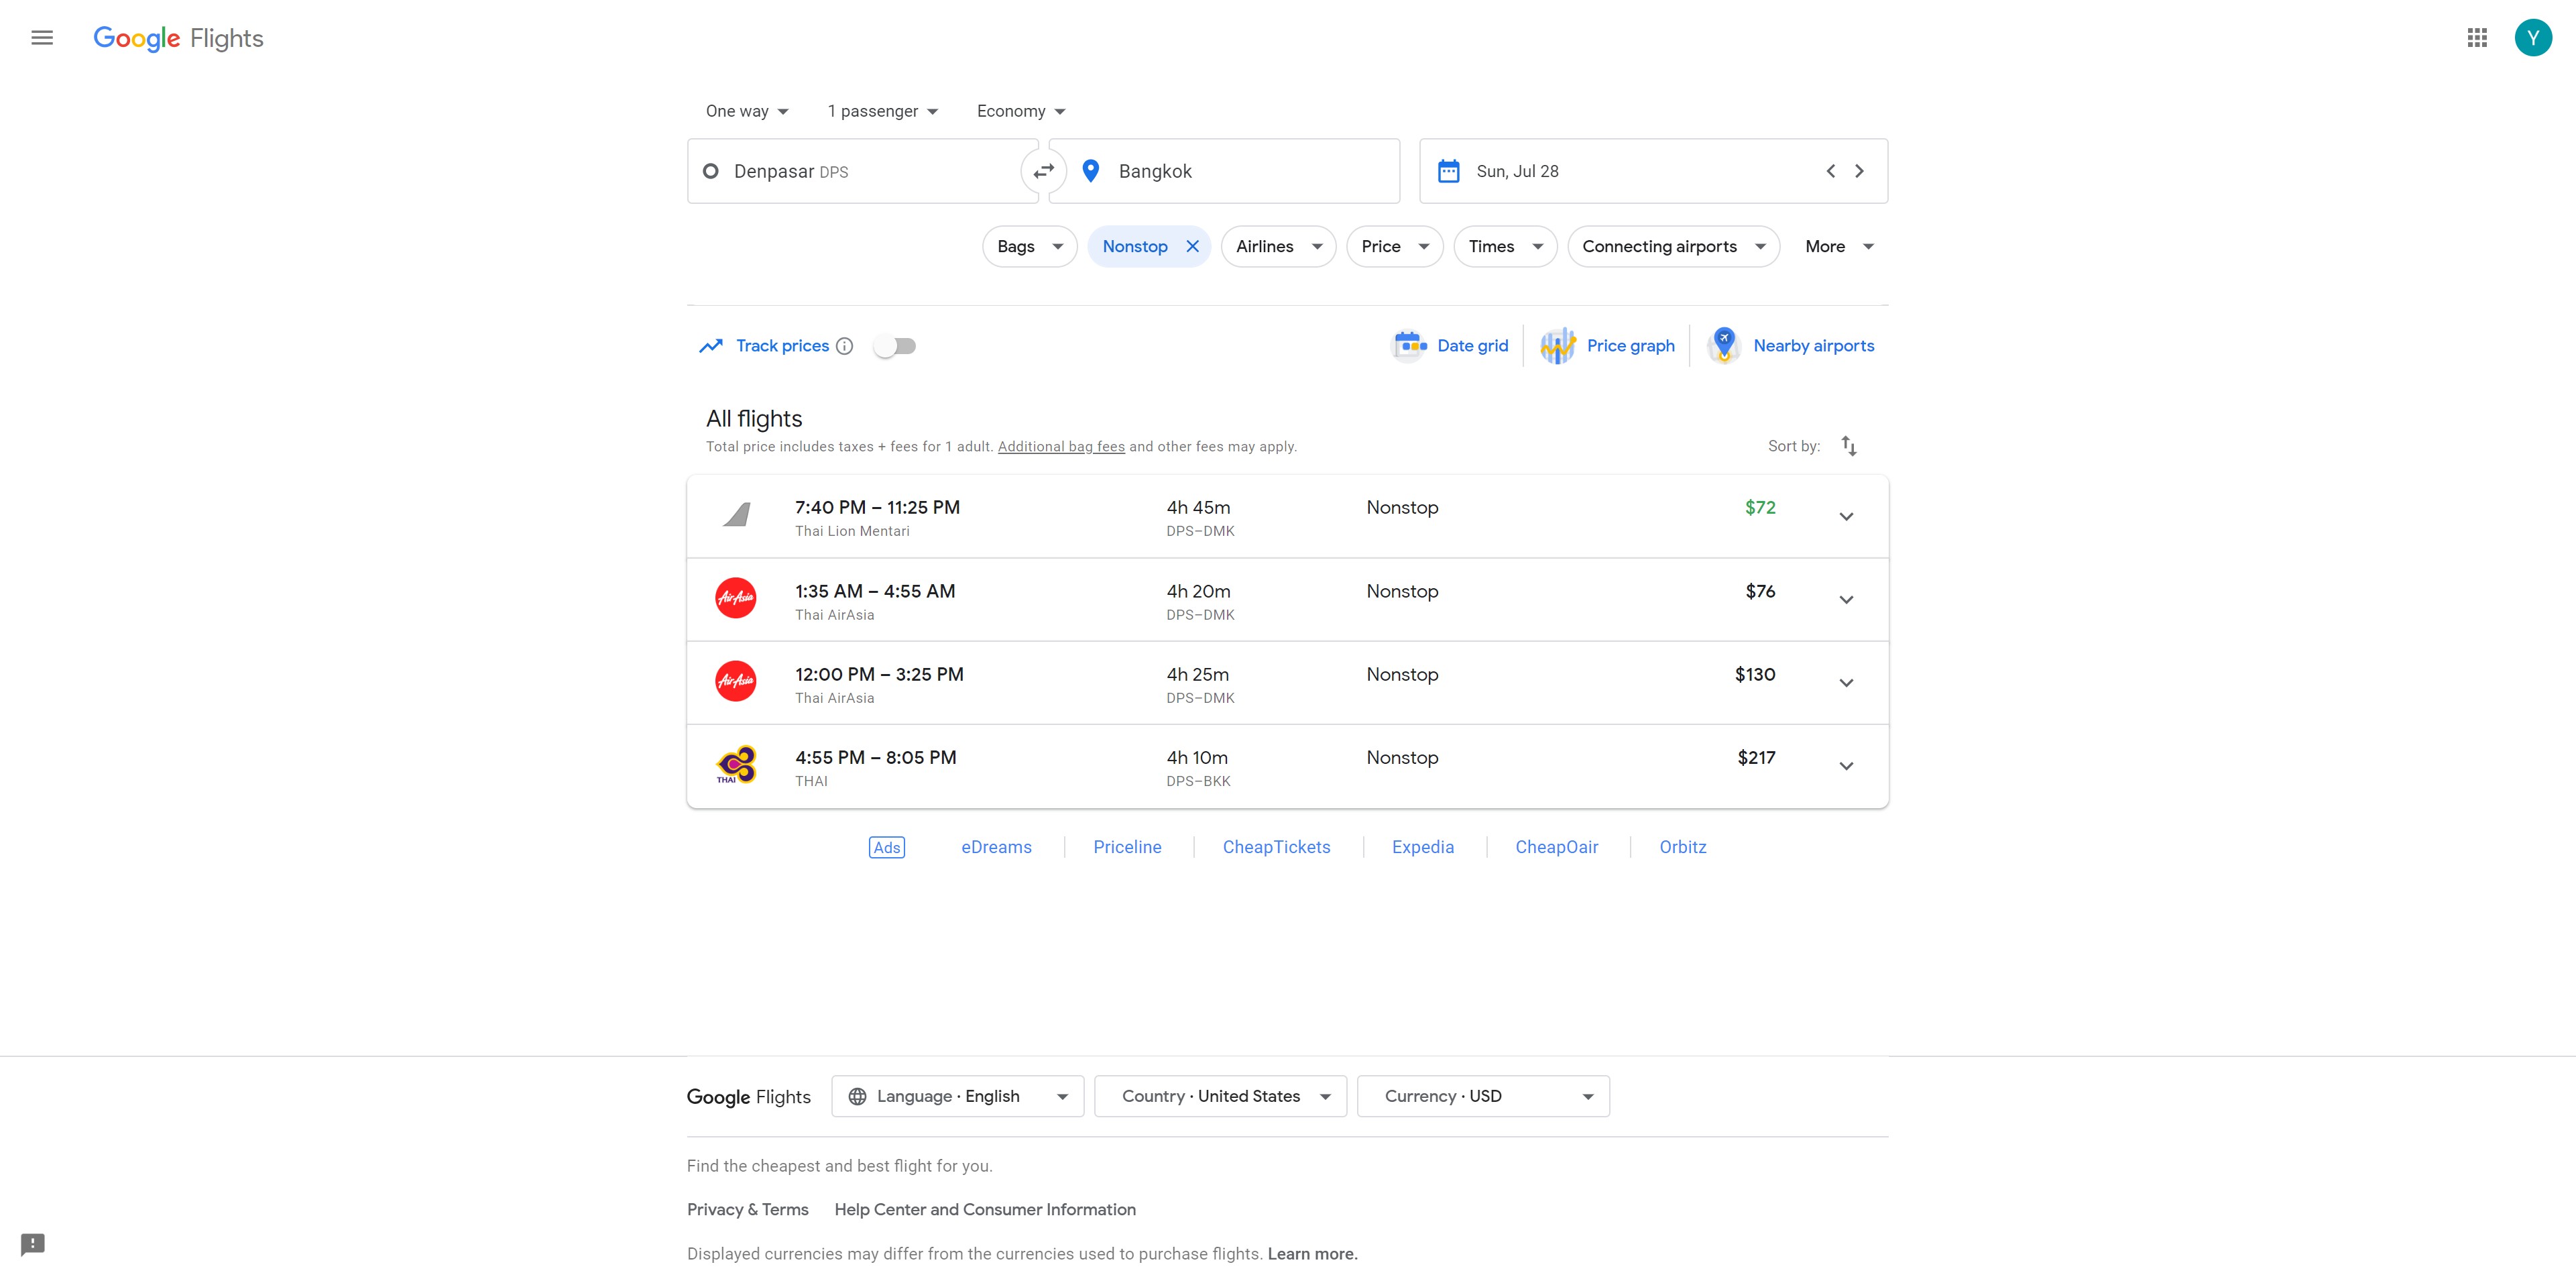Open the Airlines filter dropdown
2576x1283 pixels.
[x=1278, y=246]
